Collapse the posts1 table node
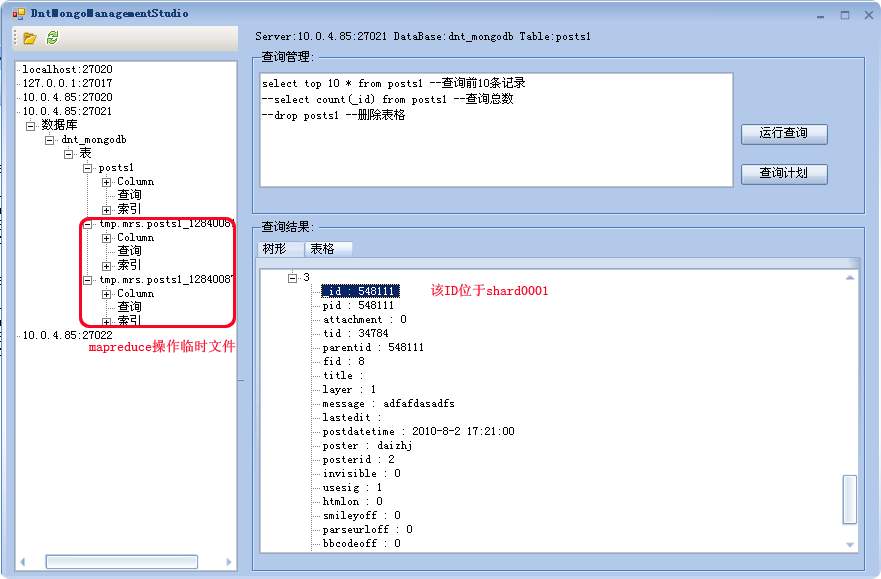The height and width of the screenshot is (579, 881). pos(87,168)
